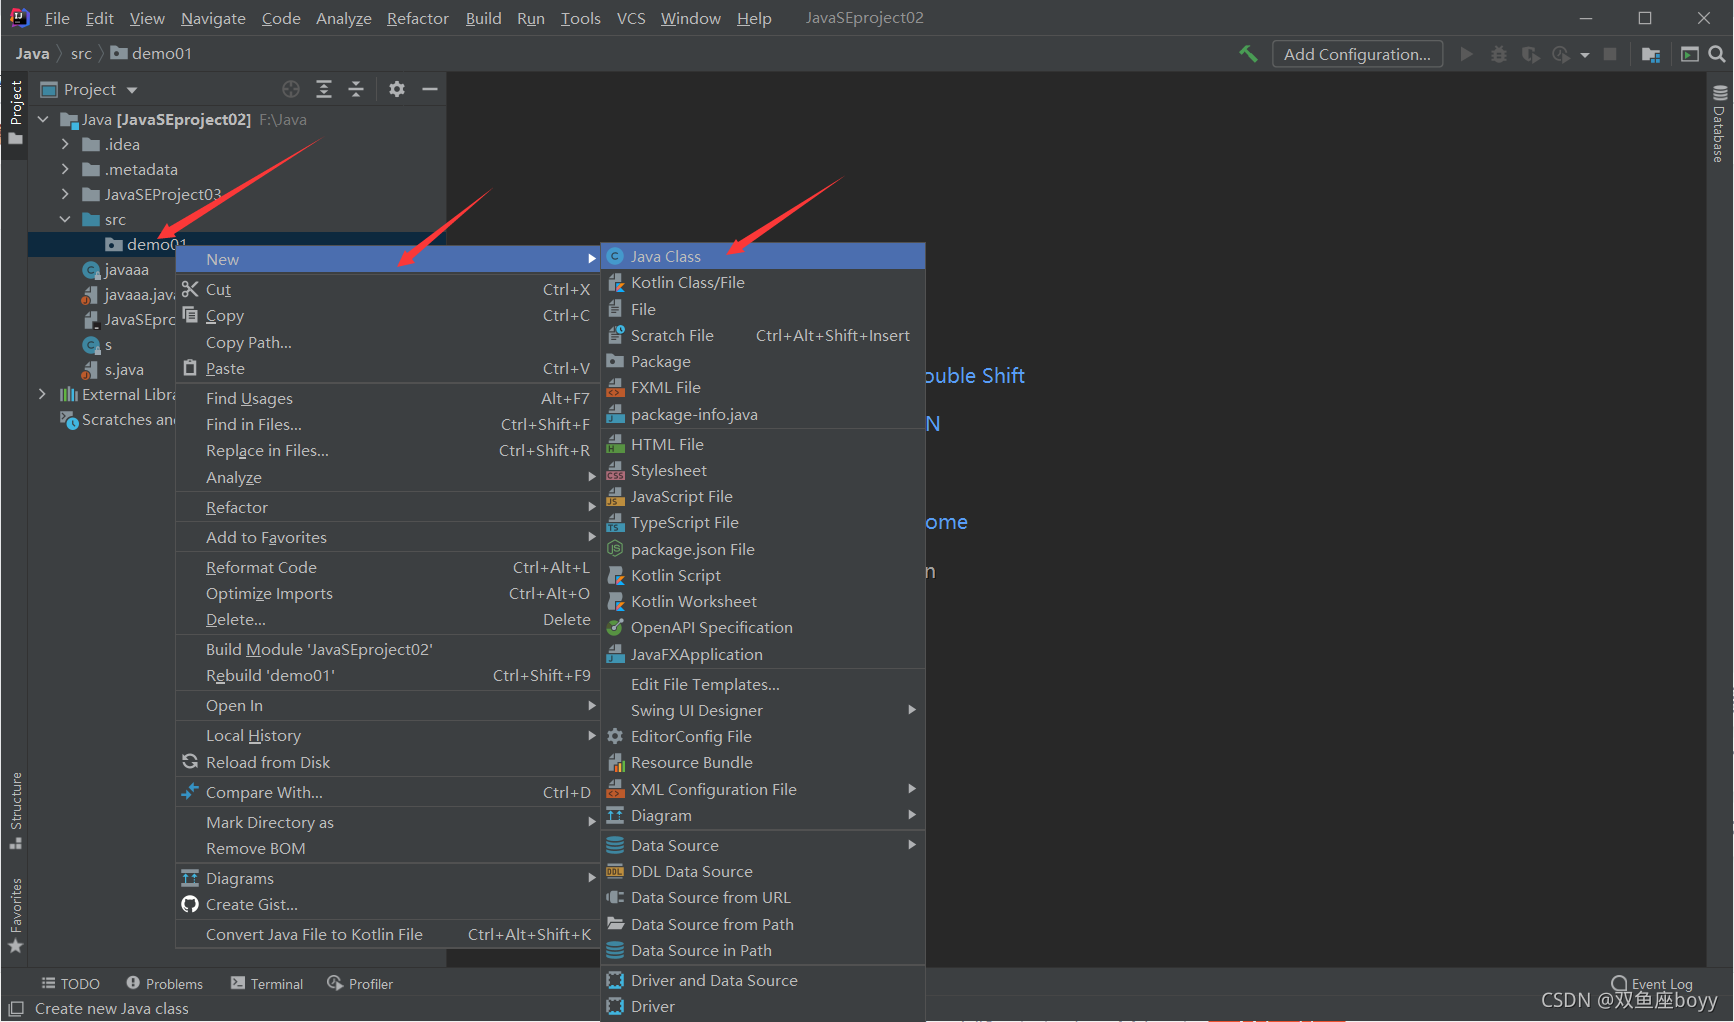Click the Build project hammer icon
This screenshot has height=1022, width=1734.
coord(1248,54)
